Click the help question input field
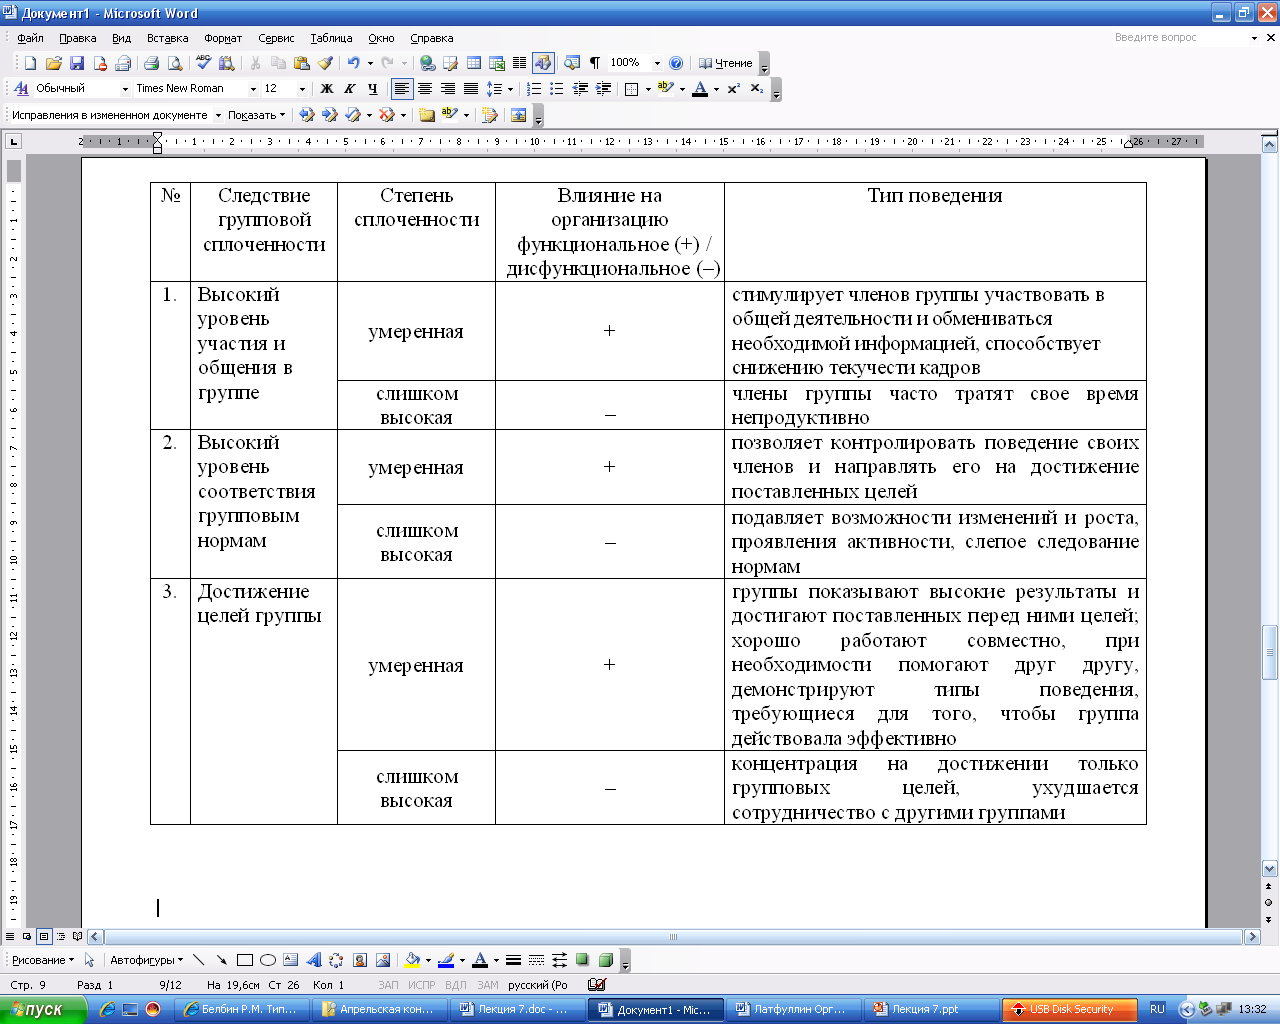Viewport: 1280px width, 1024px height. [1180, 37]
